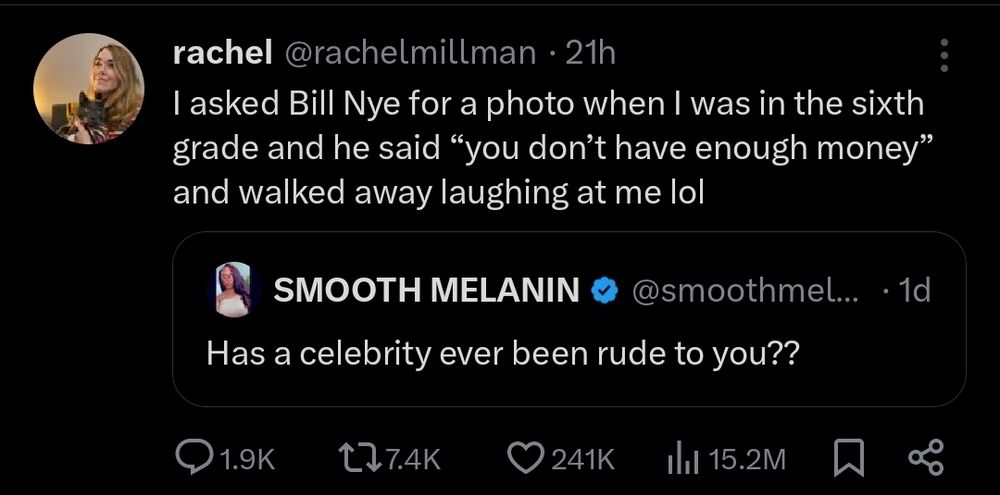
Task: Open the three-dot more options menu
Action: click(942, 55)
